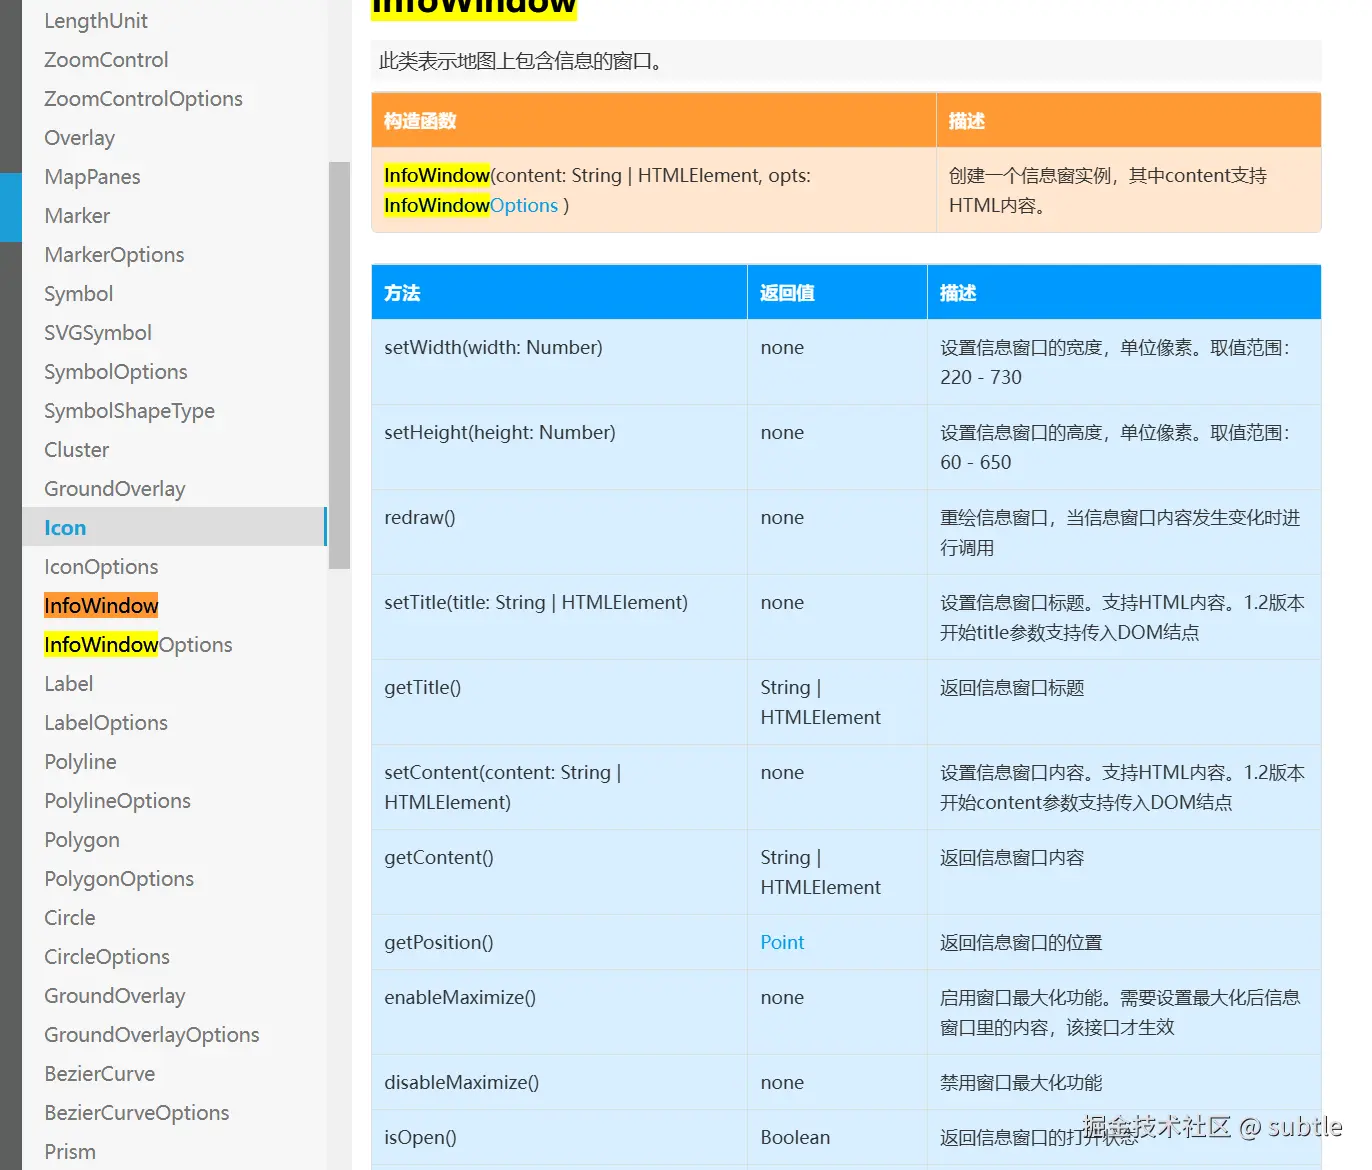Open MapPanes documentation entry
The height and width of the screenshot is (1170, 1372).
click(x=92, y=177)
